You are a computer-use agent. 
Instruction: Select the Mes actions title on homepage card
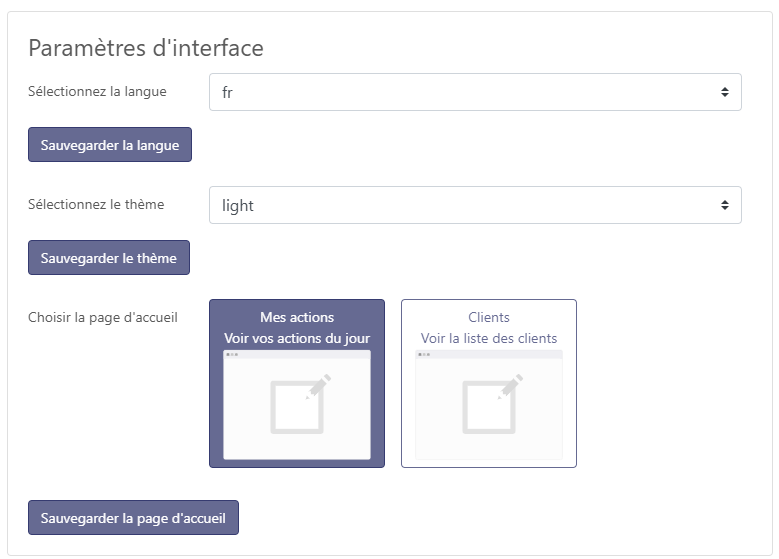(x=297, y=317)
